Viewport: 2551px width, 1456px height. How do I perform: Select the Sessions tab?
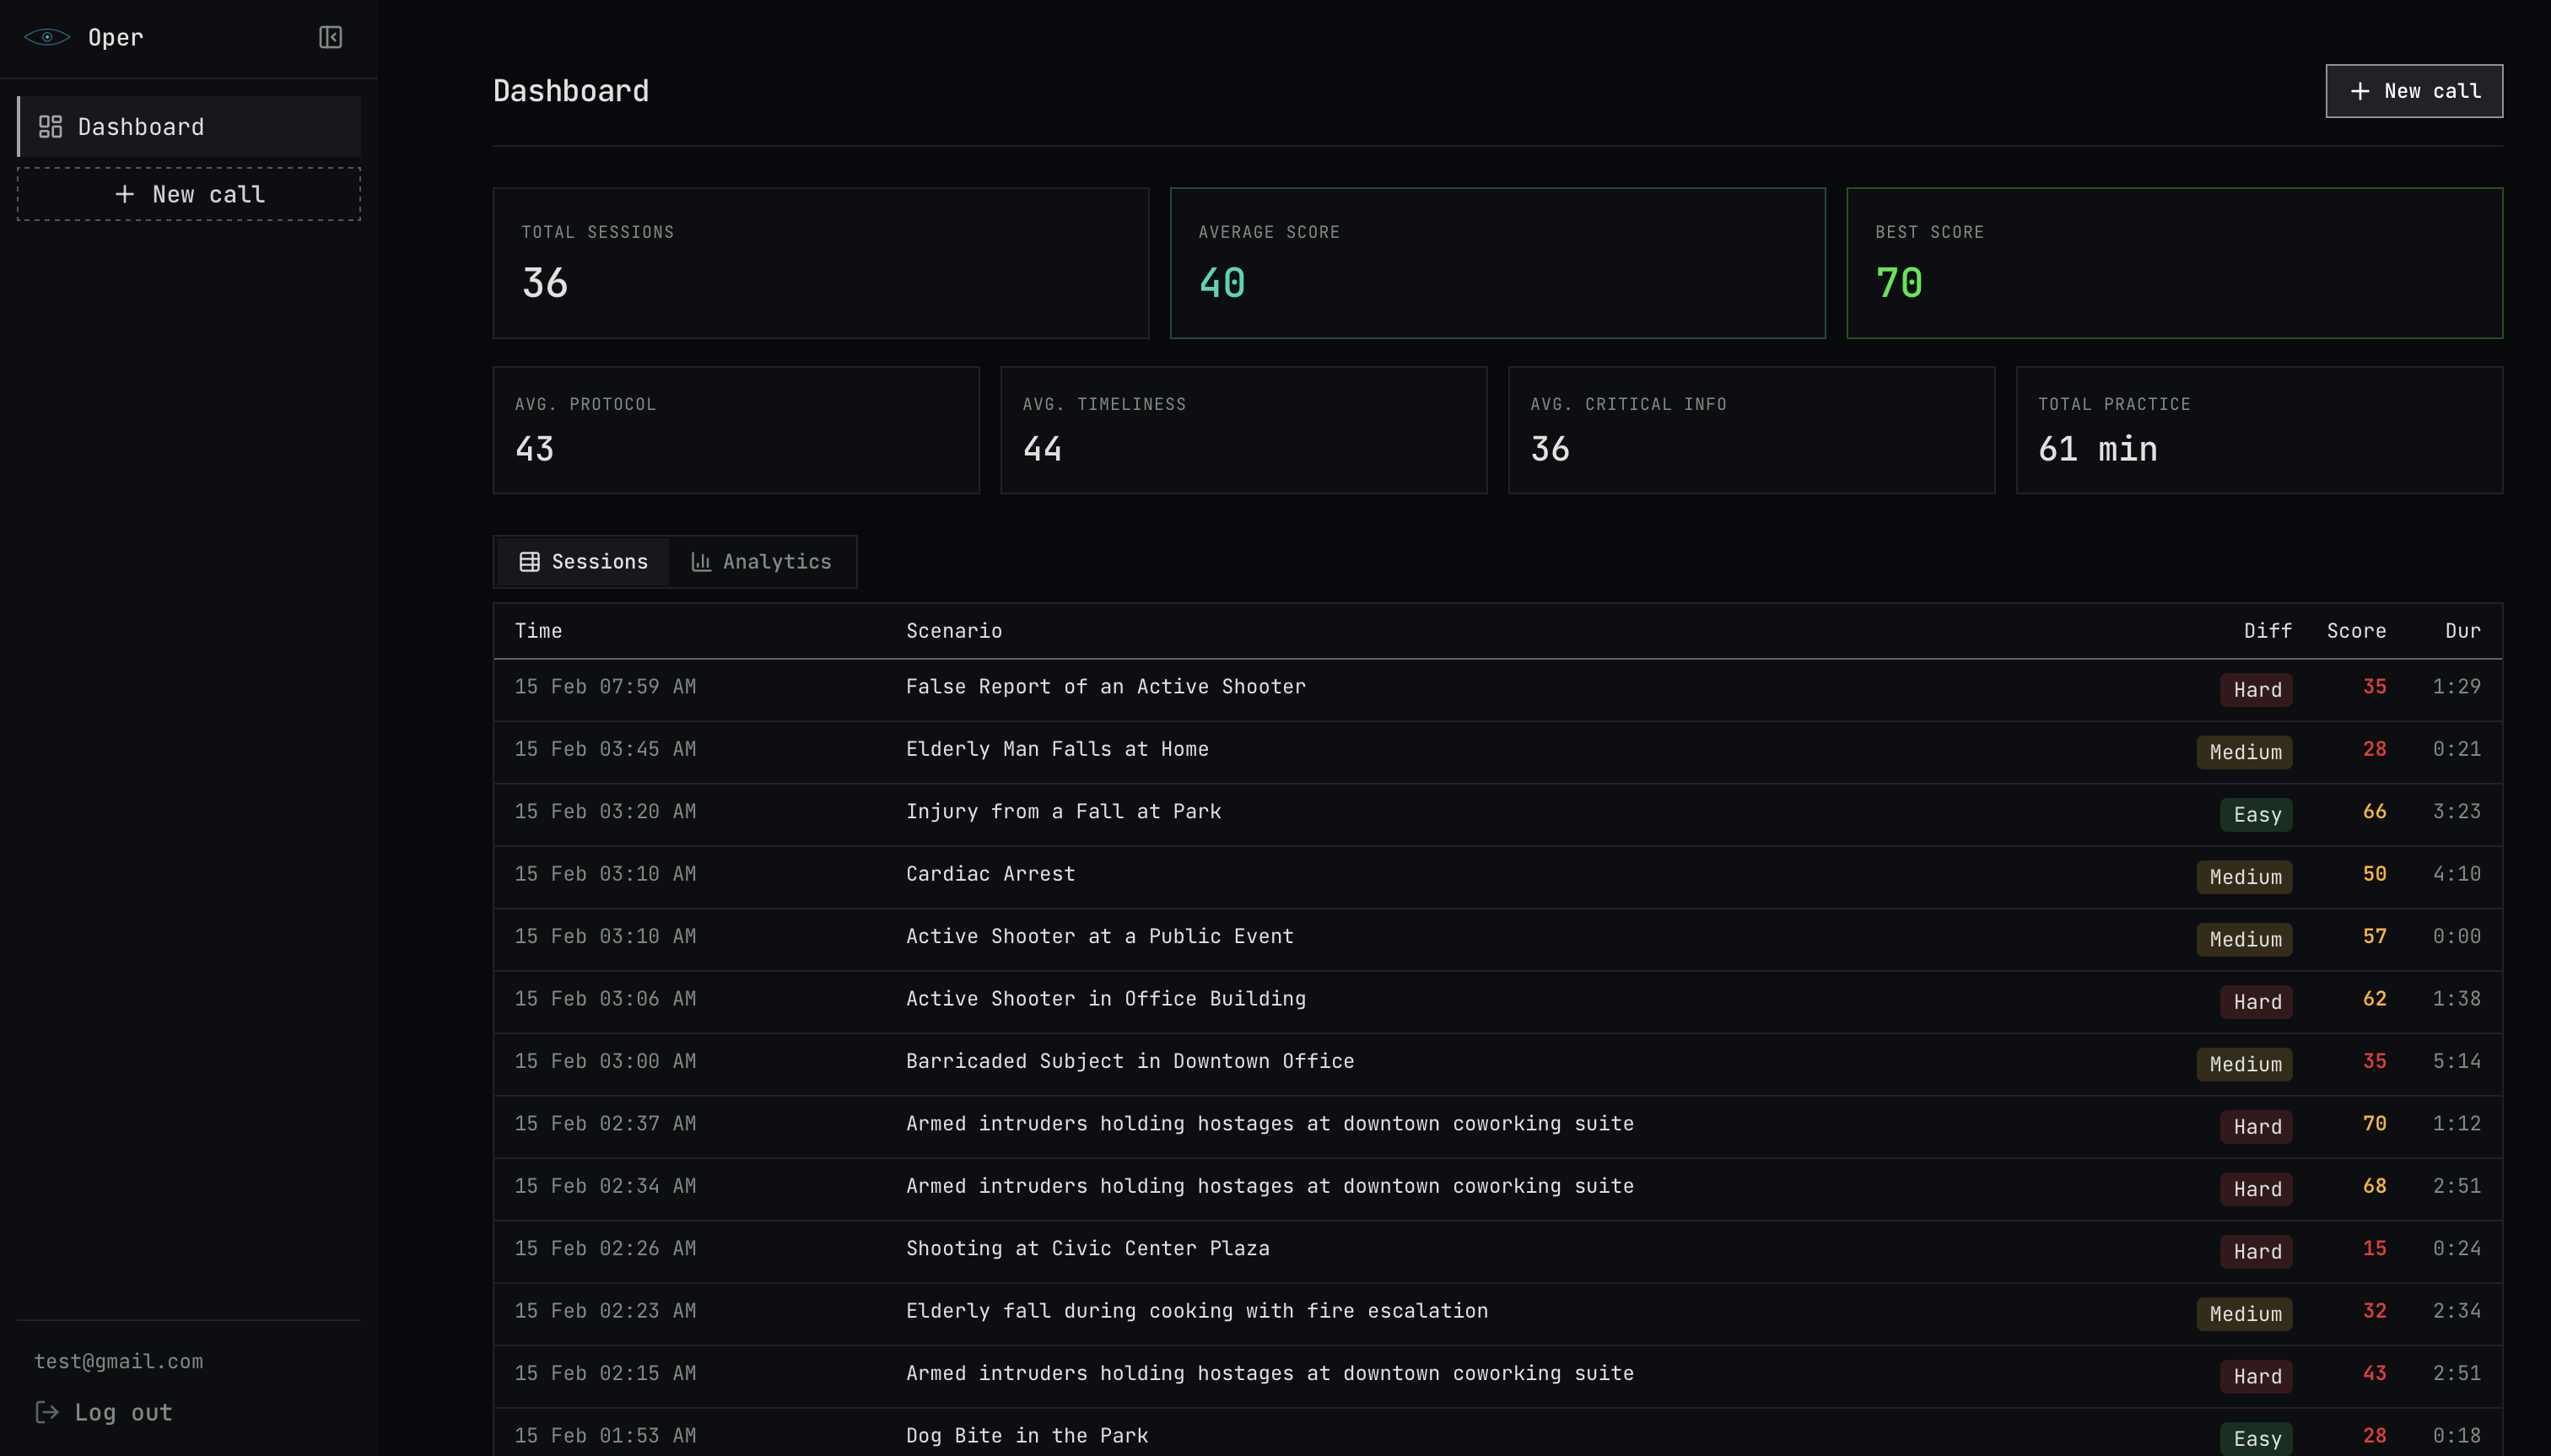(584, 562)
